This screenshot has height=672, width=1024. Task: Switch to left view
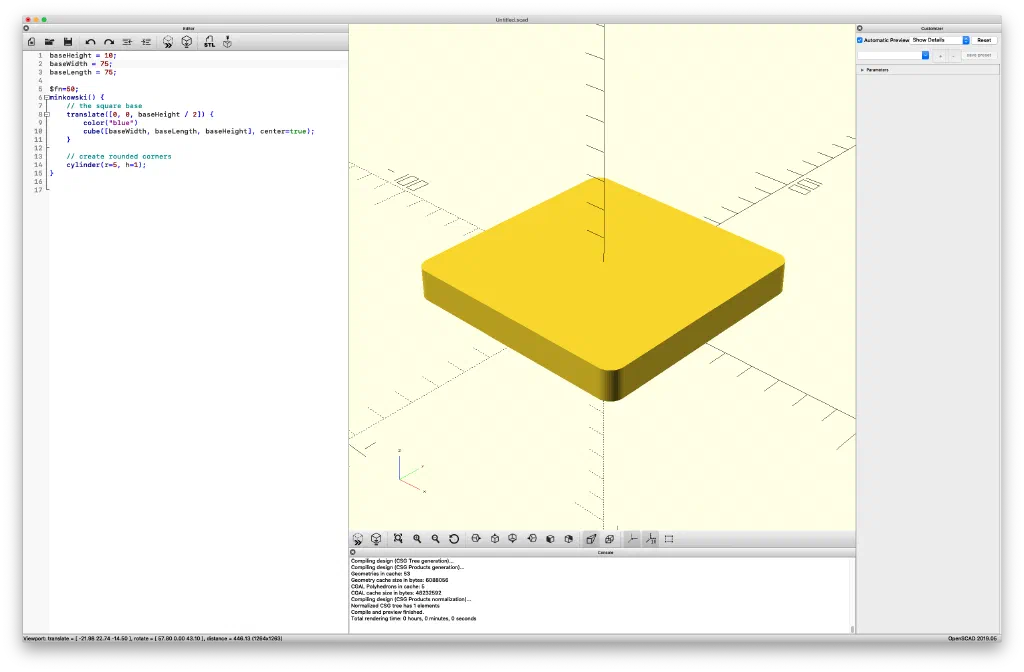click(532, 539)
